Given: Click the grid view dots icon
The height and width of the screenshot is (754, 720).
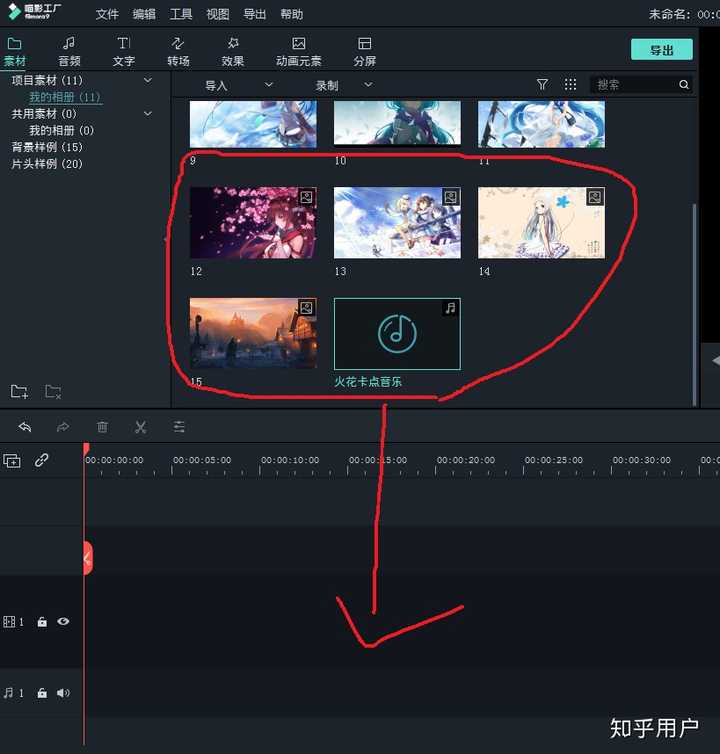Looking at the screenshot, I should [x=570, y=85].
